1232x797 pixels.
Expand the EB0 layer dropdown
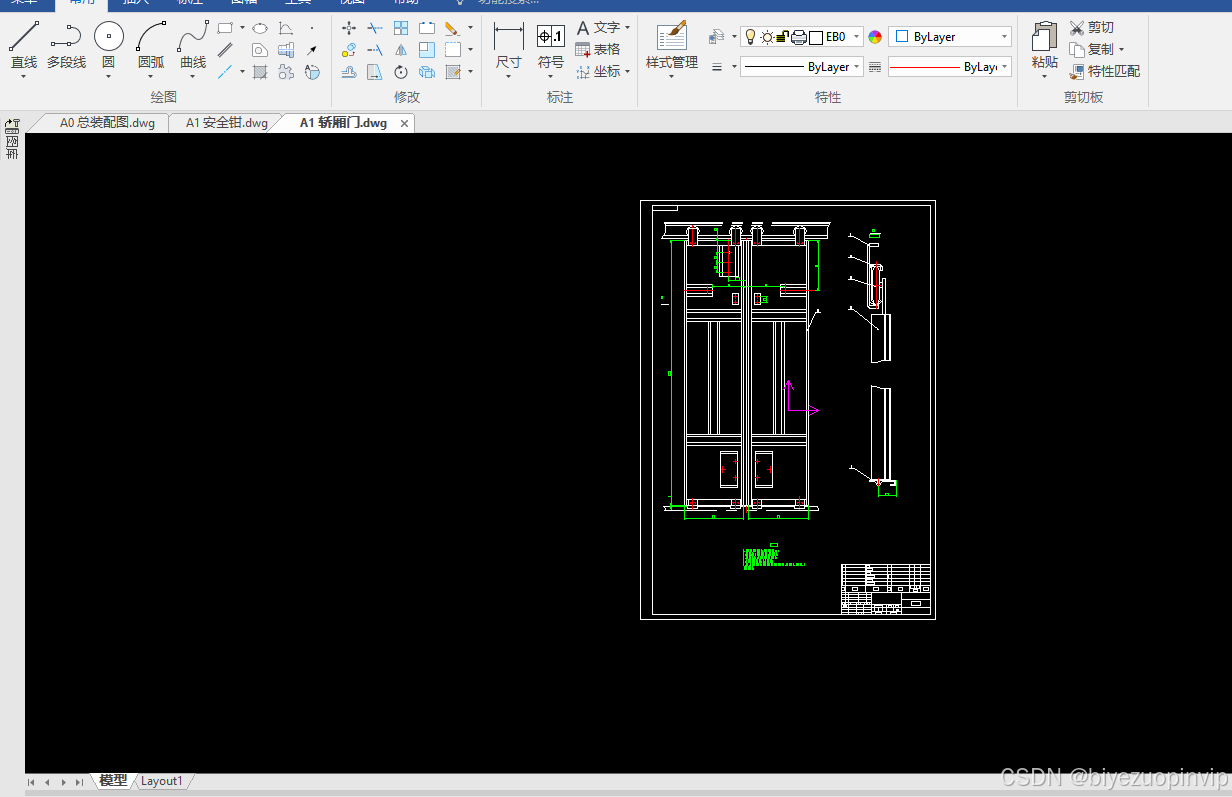pos(857,37)
